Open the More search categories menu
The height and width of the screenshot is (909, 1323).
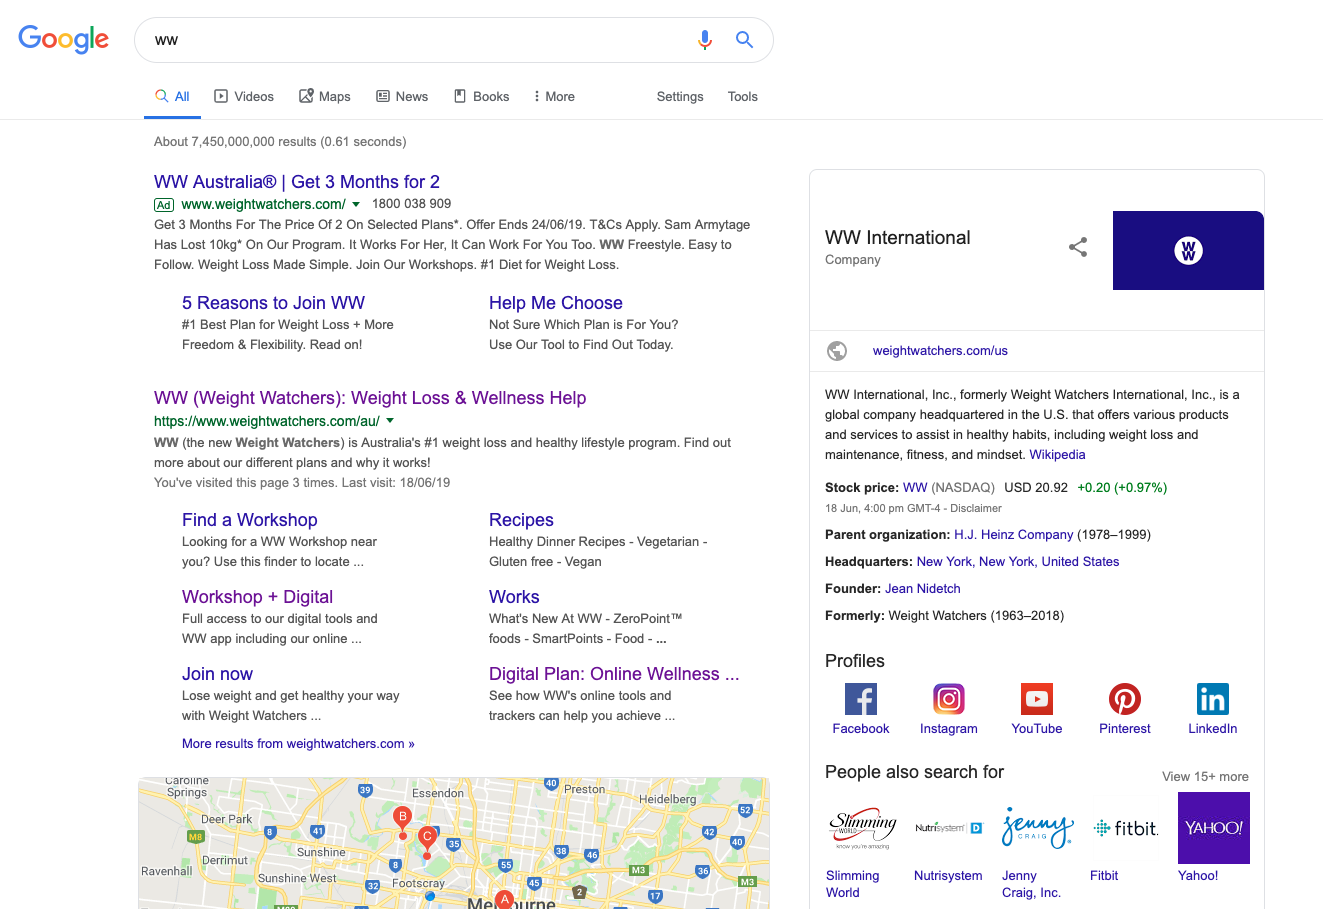pyautogui.click(x=554, y=97)
